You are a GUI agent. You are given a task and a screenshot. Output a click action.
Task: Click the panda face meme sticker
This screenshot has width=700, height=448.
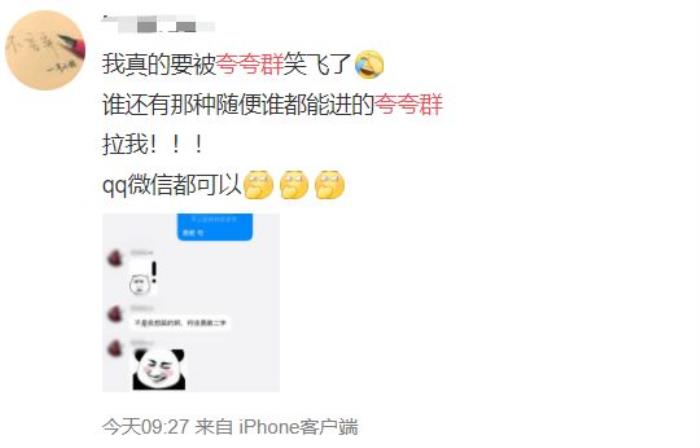[x=159, y=369]
